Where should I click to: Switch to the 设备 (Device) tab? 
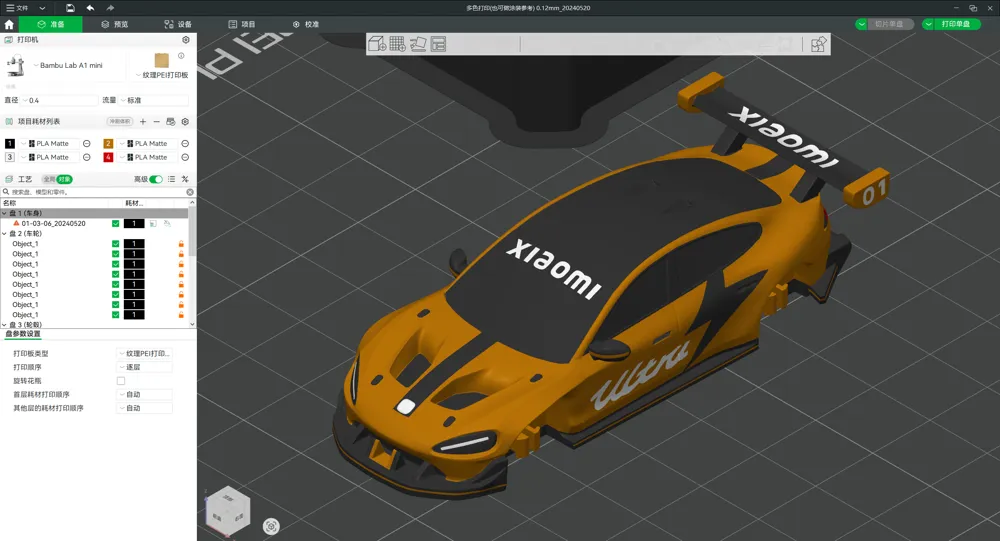(x=178, y=24)
